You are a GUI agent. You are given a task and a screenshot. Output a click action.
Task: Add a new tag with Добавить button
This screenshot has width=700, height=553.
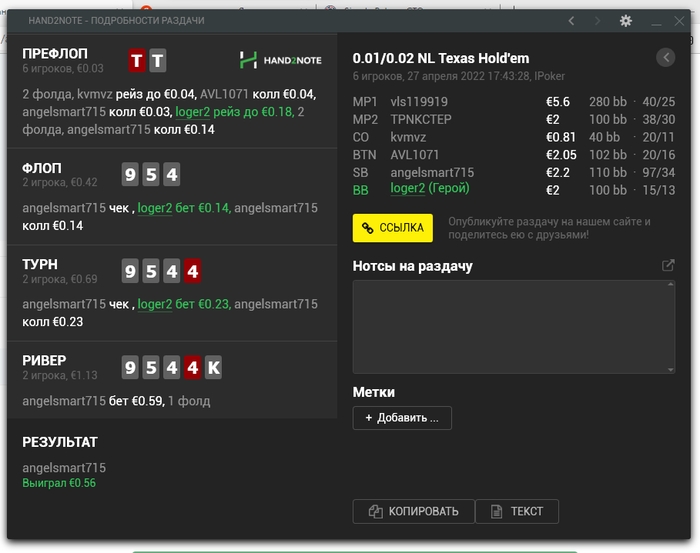[x=402, y=418]
